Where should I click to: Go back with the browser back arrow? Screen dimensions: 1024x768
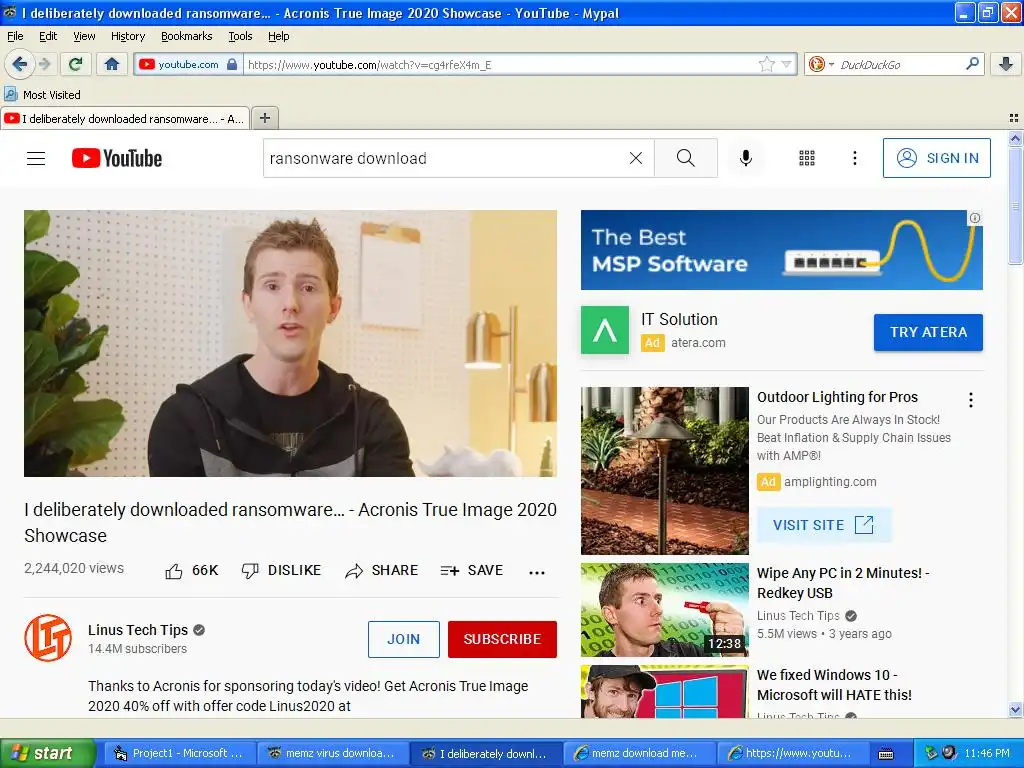click(x=19, y=64)
